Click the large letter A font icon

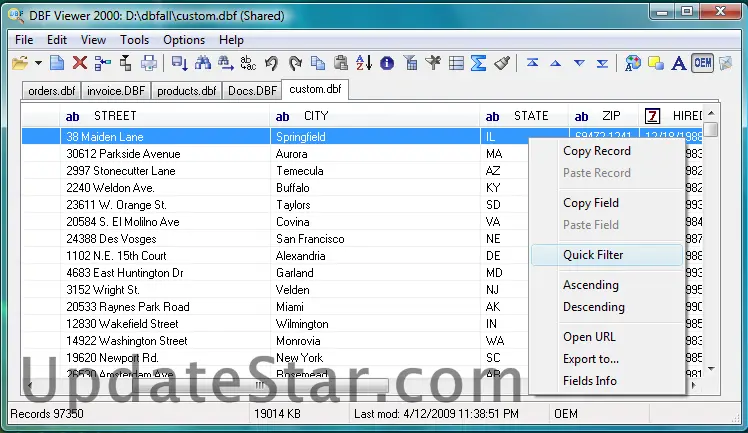point(678,63)
